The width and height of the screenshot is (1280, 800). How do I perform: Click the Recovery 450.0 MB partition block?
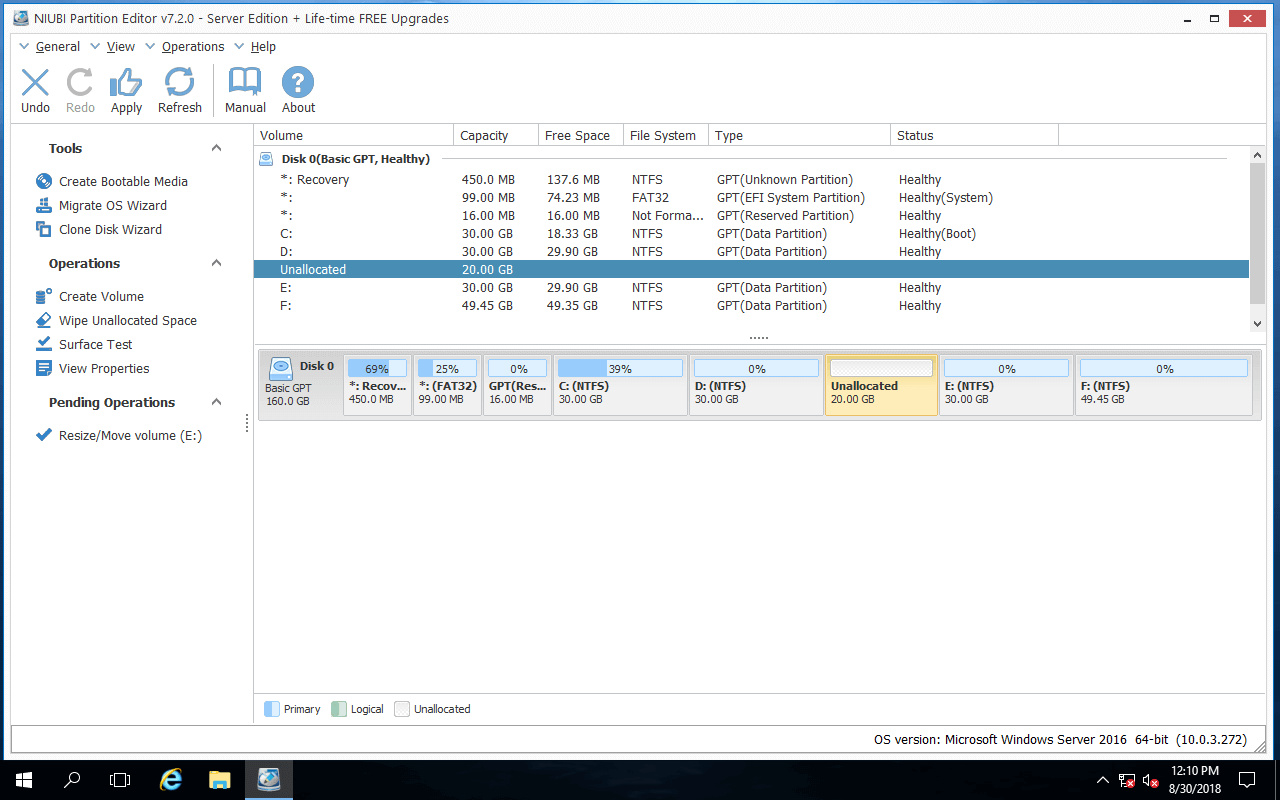[x=377, y=384]
